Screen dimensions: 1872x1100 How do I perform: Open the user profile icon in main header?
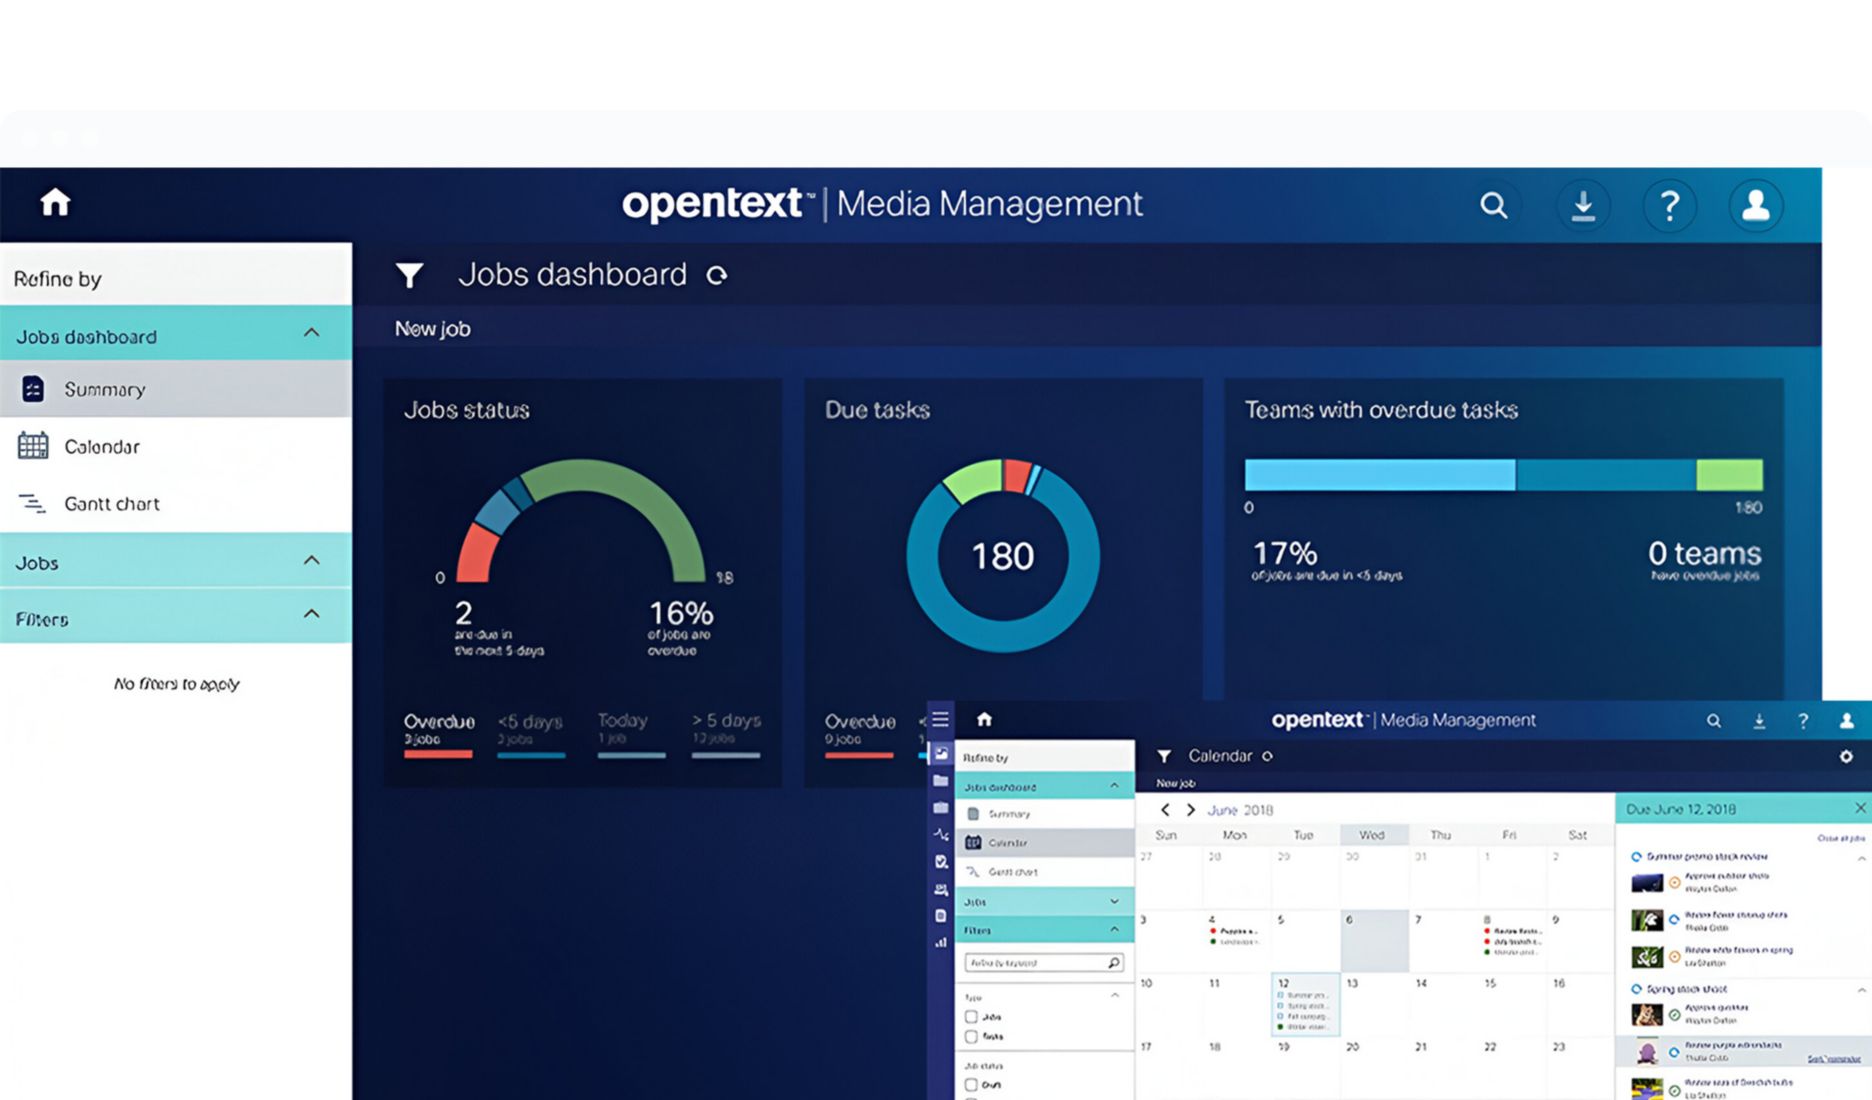pos(1755,205)
